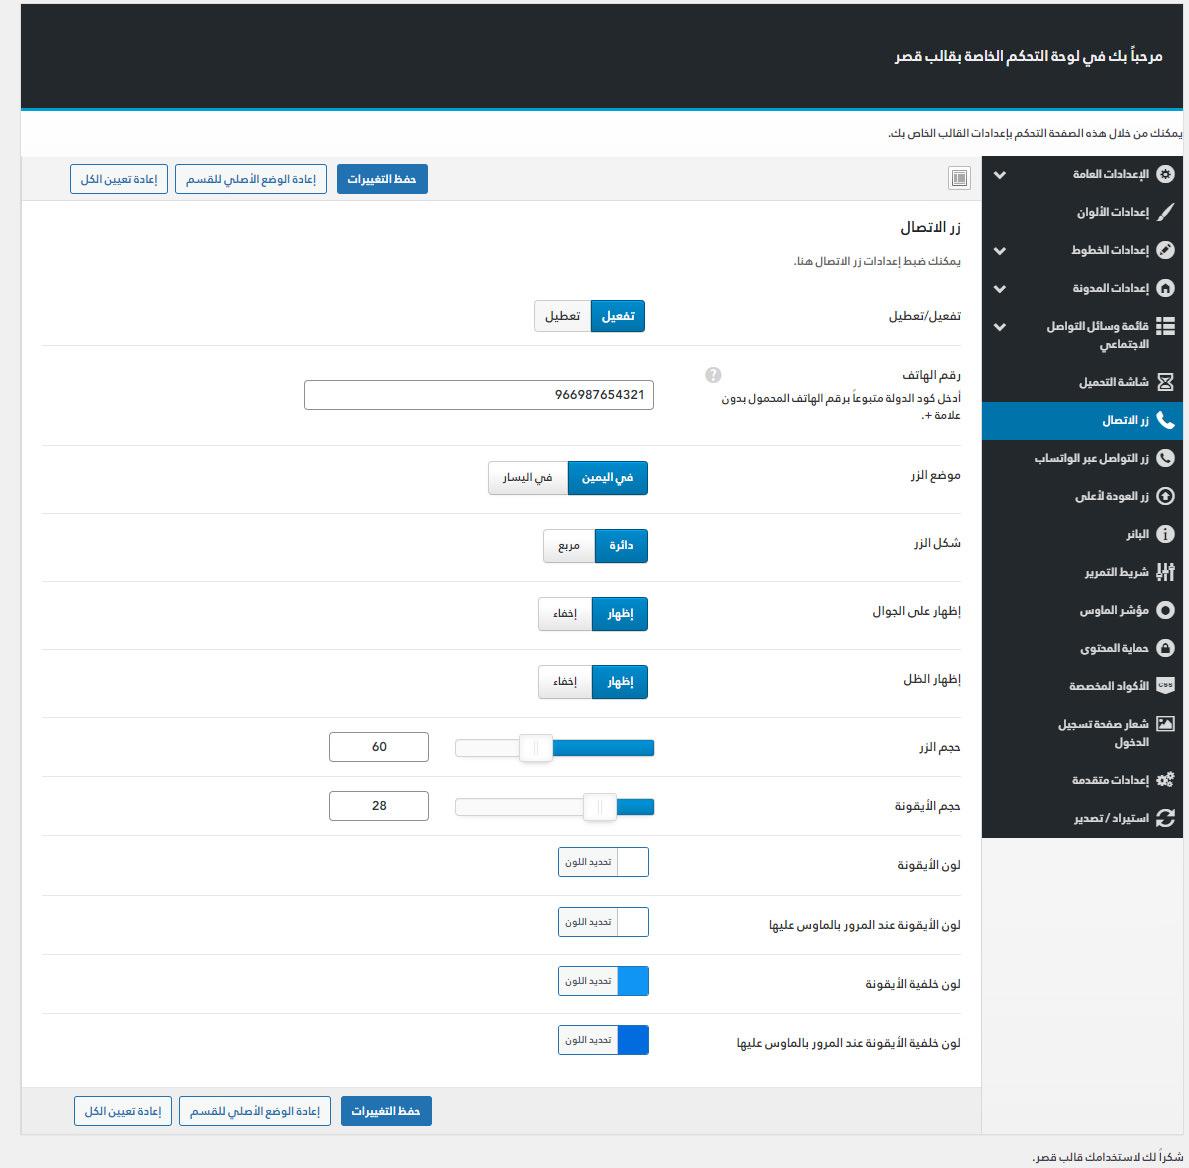Open the إعدادات متقدمة menu item
The height and width of the screenshot is (1168, 1189).
[x=1110, y=780]
